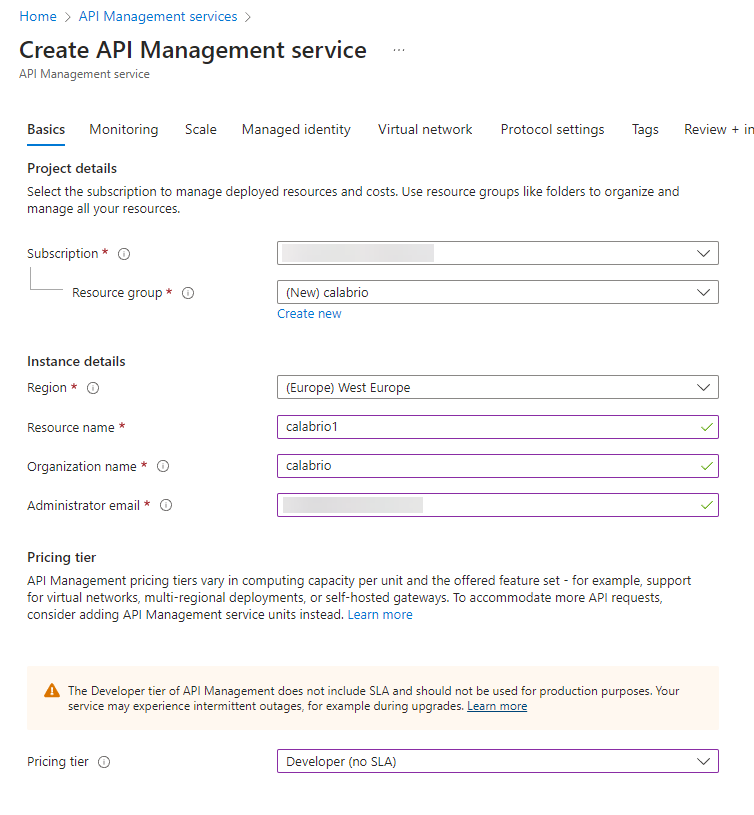Image resolution: width=754 pixels, height=815 pixels.
Task: Expand the Region dropdown showing West Europe
Action: pyautogui.click(x=498, y=387)
